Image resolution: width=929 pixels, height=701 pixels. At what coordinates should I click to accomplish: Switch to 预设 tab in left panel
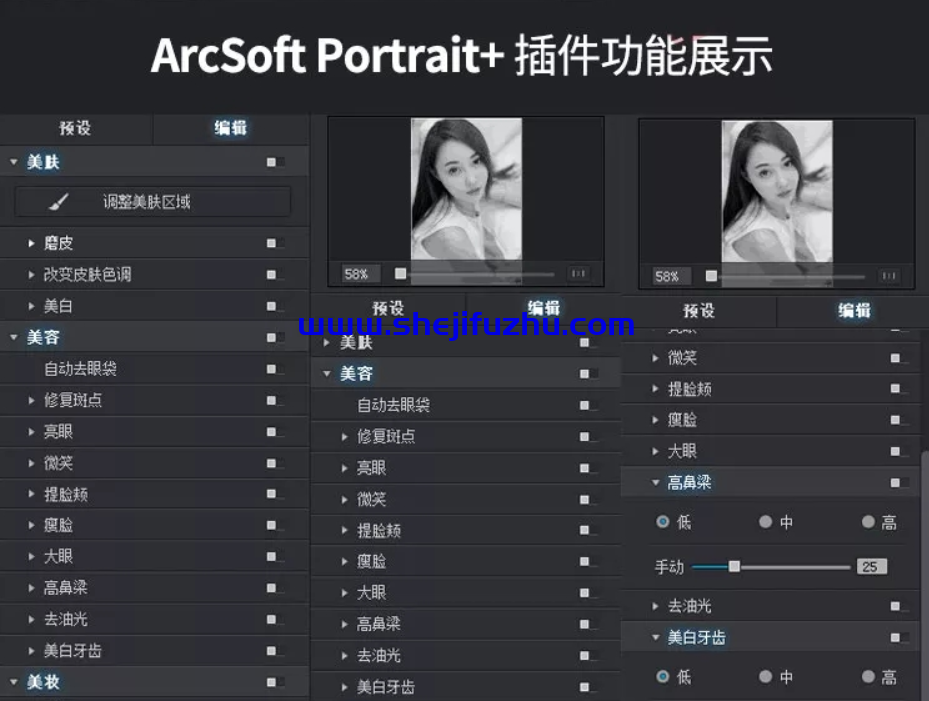pos(75,128)
